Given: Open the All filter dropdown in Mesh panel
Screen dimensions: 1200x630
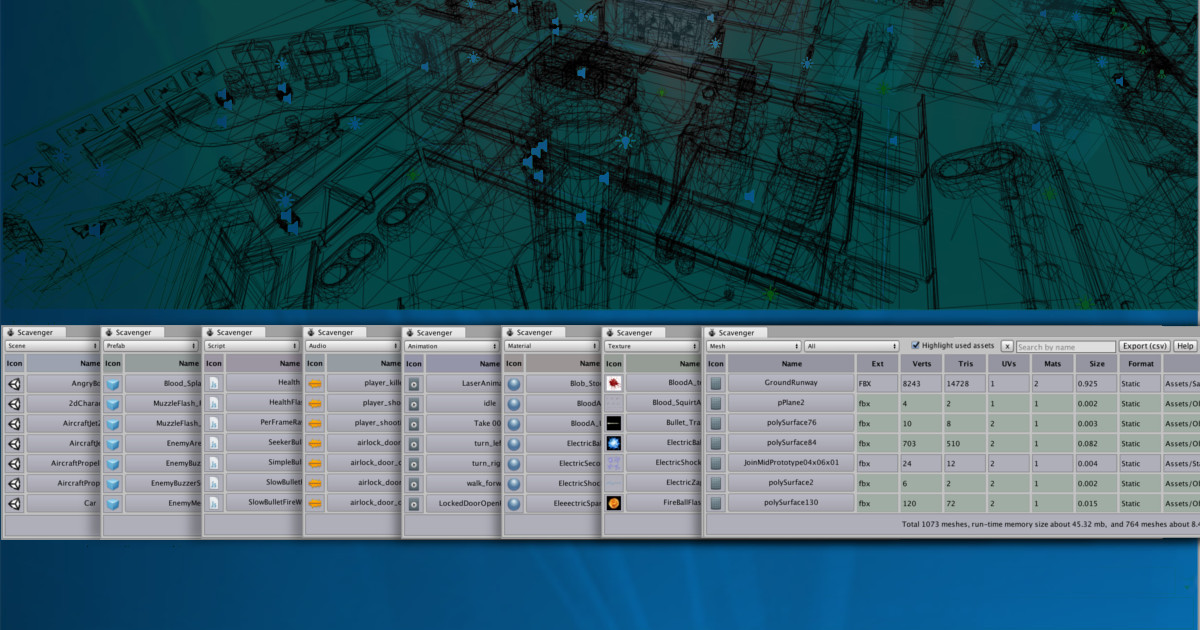Looking at the screenshot, I should pyautogui.click(x=850, y=346).
